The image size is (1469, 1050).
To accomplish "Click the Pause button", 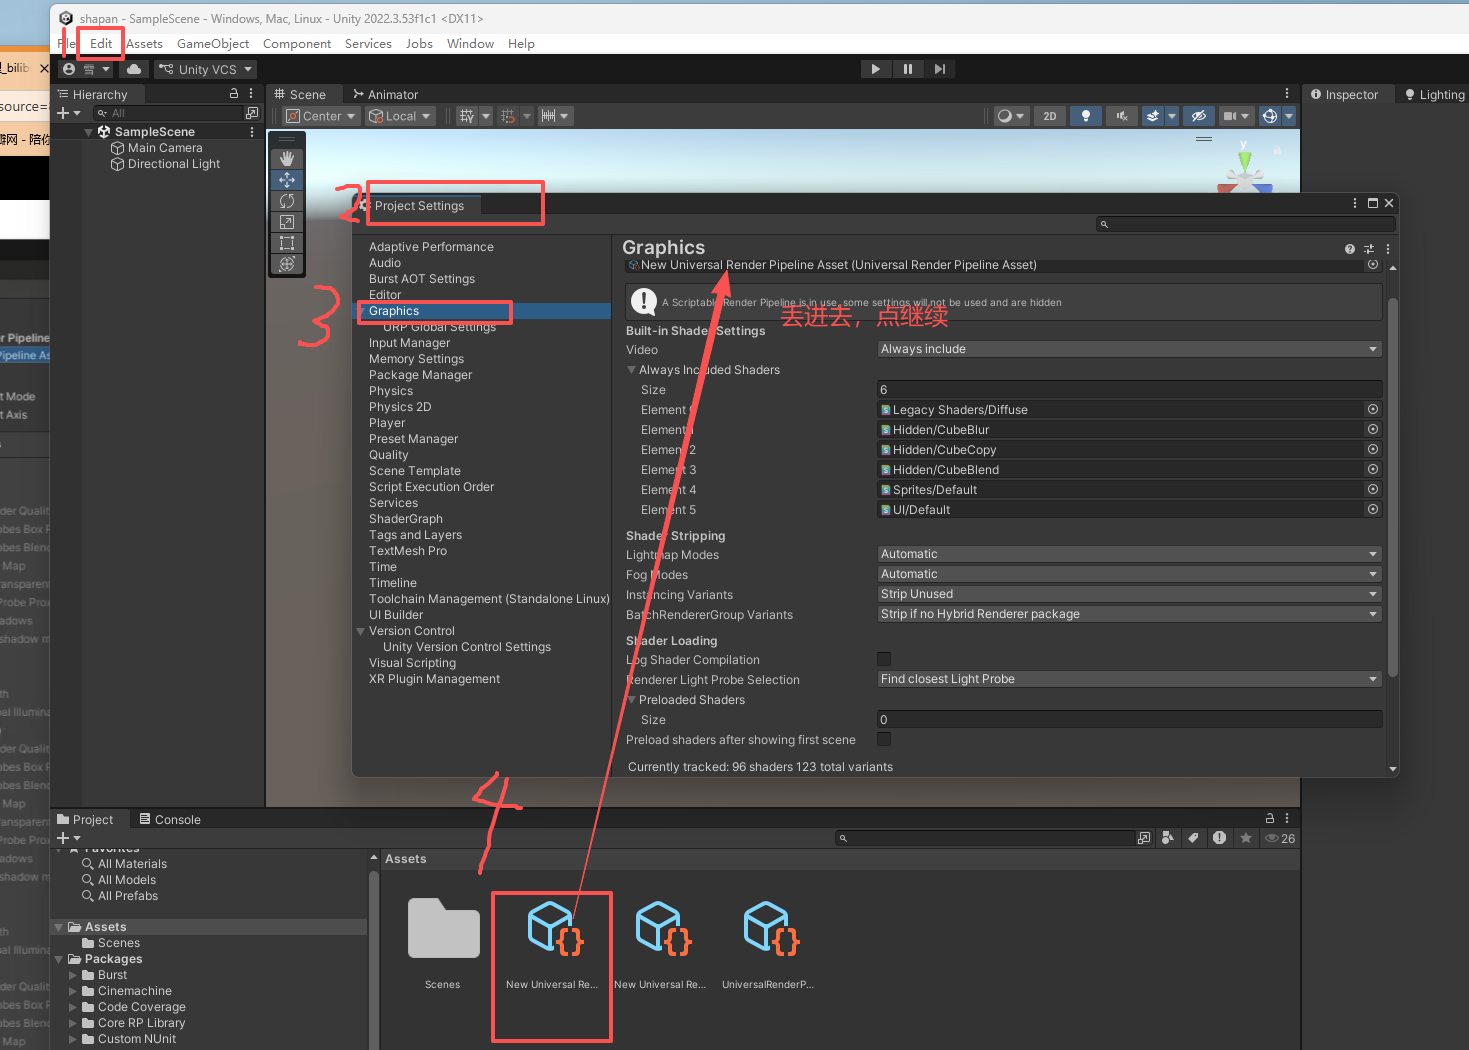I will [x=908, y=69].
